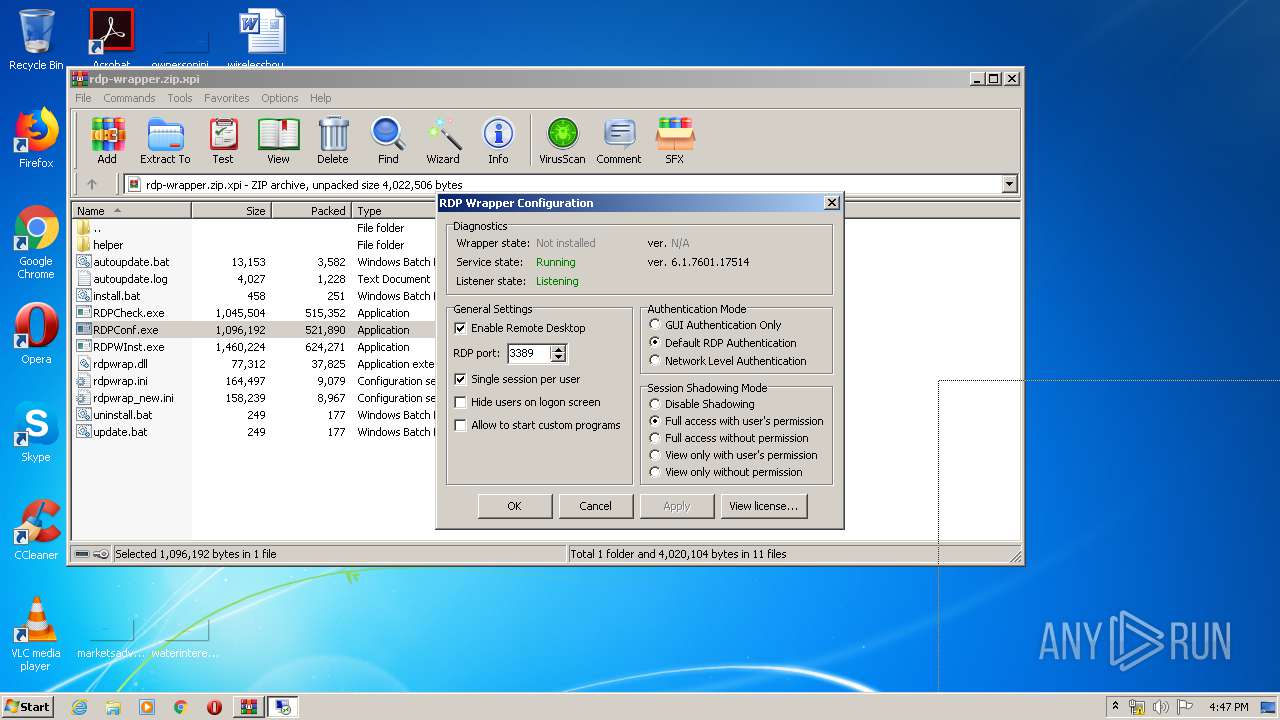Image resolution: width=1280 pixels, height=720 pixels.
Task: Open the Favorites menu
Action: click(x=227, y=98)
